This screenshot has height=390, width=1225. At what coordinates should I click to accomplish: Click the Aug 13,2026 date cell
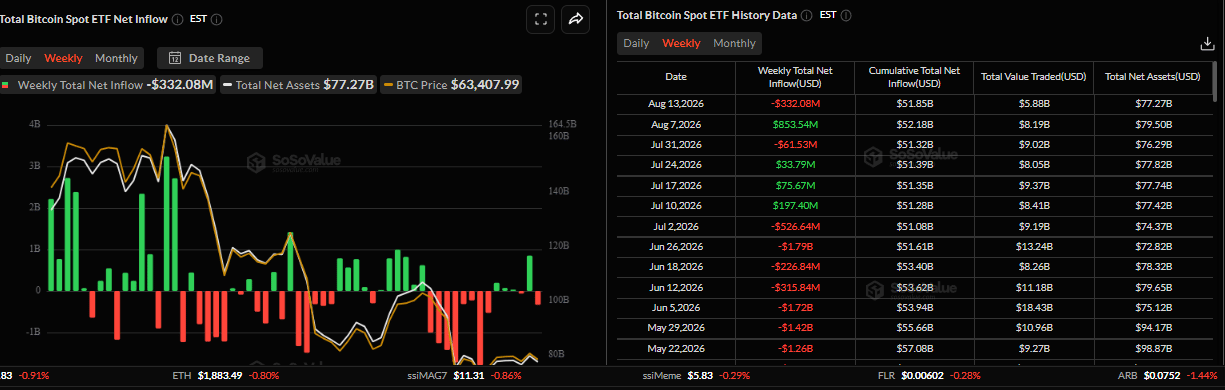click(x=676, y=103)
